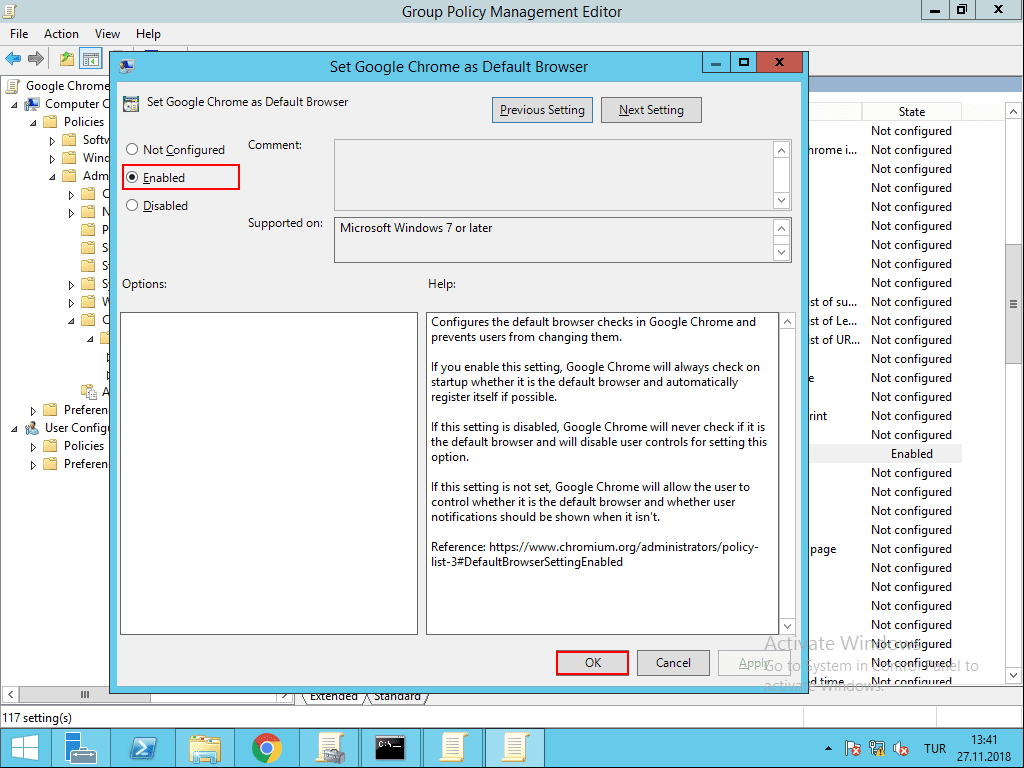
Task: Open the scroll-with-toolbox taskbar app
Action: click(x=330, y=748)
